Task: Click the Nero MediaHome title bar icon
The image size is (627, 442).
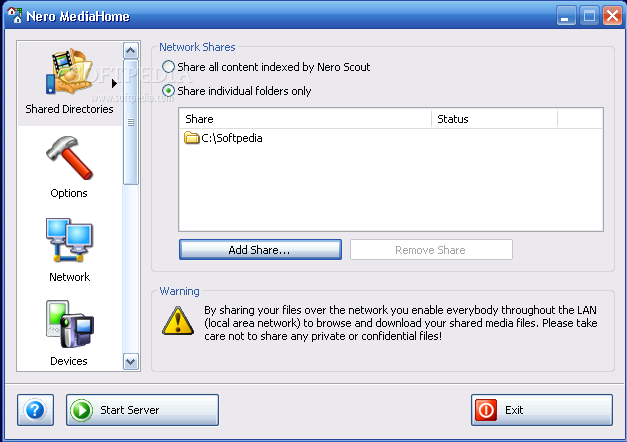Action: (x=15, y=15)
